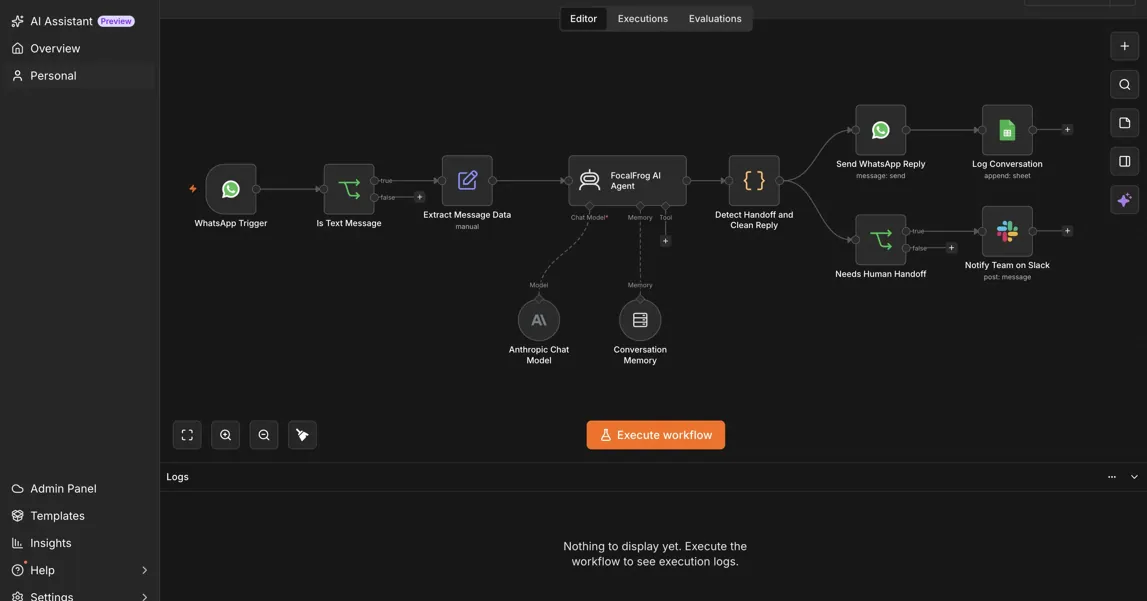Select the Extract Message Data node
This screenshot has height=601, width=1147.
tap(467, 180)
